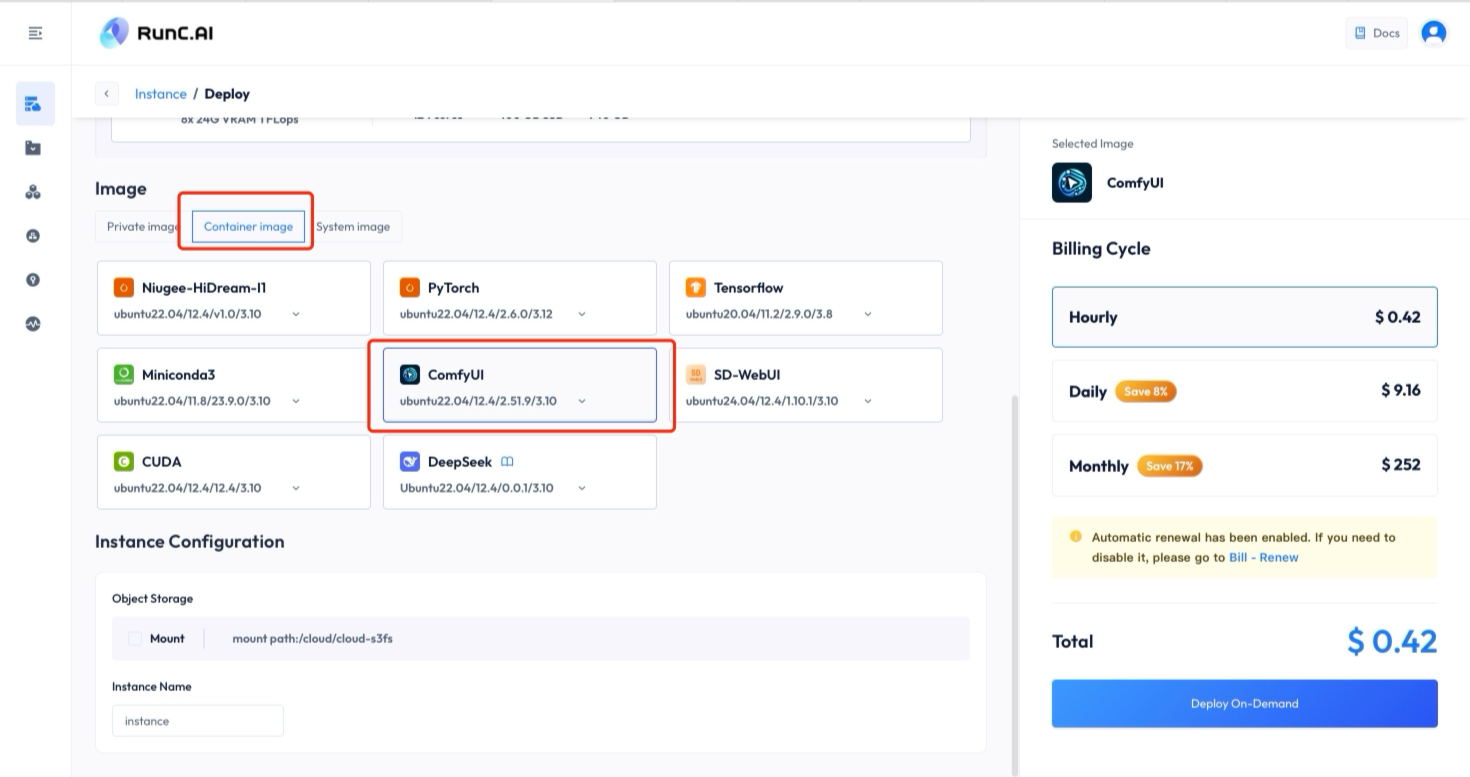Click the page vertical scrollbar

(1013, 585)
